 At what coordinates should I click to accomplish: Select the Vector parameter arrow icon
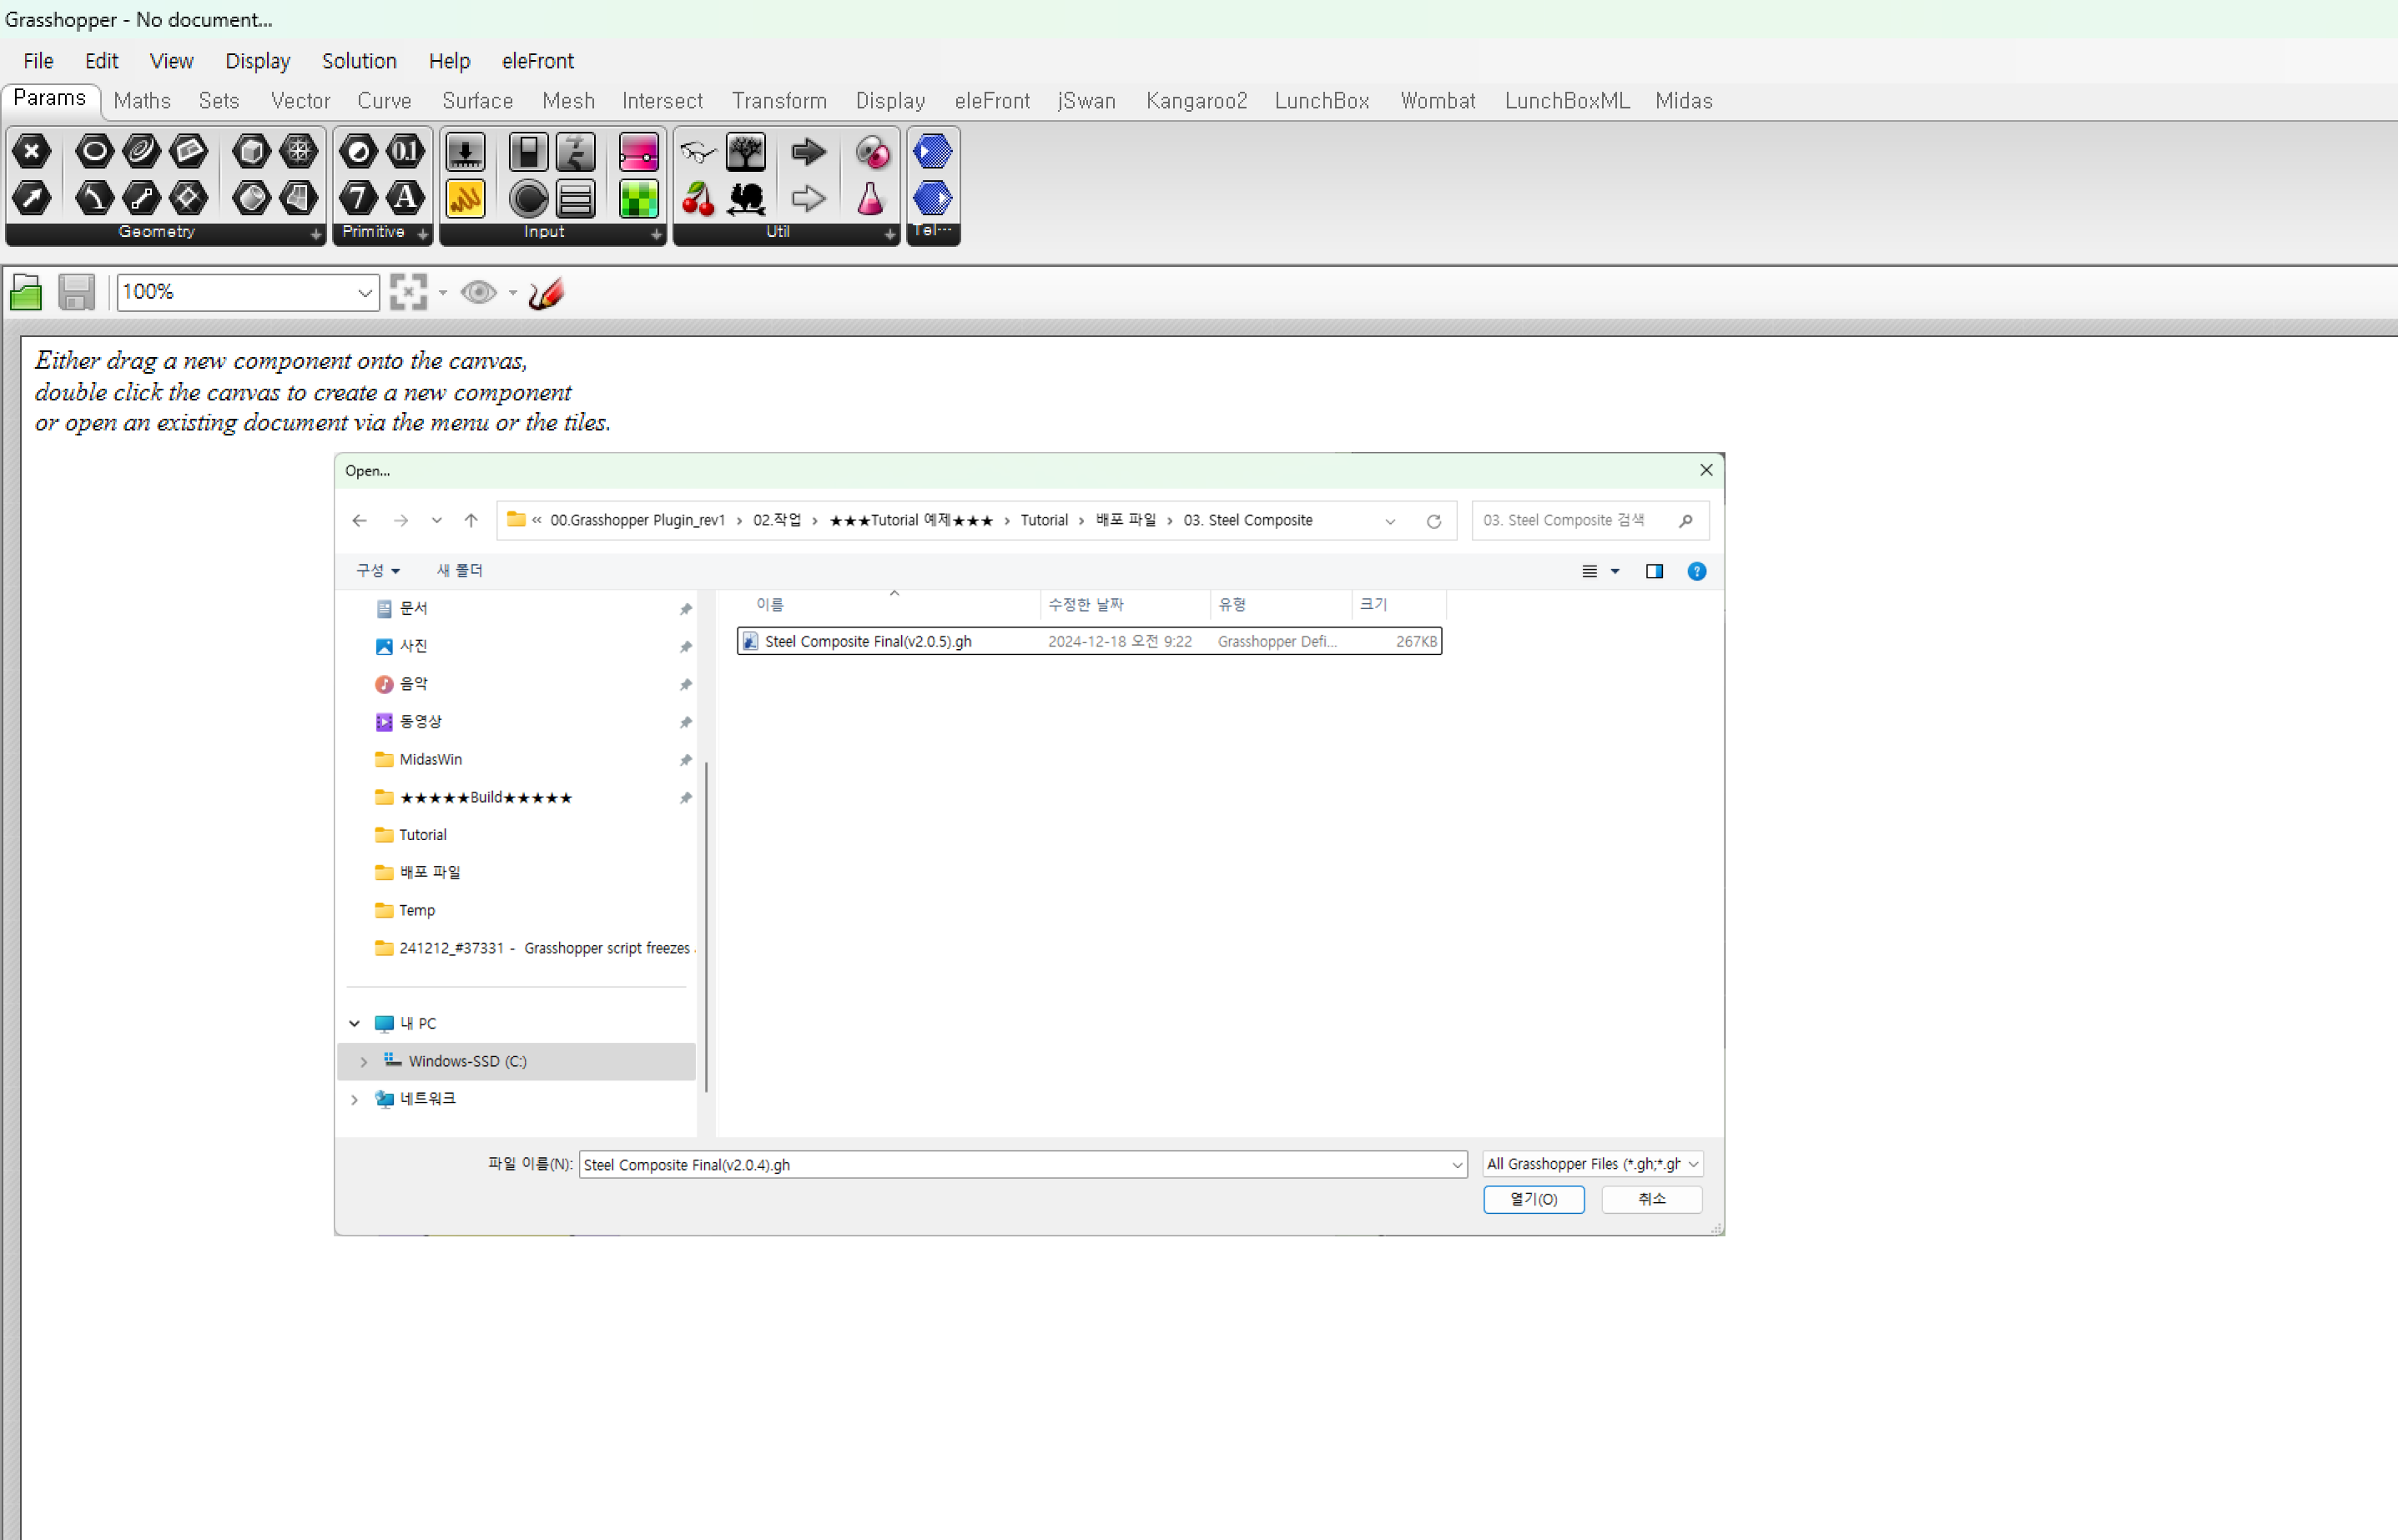click(x=32, y=198)
